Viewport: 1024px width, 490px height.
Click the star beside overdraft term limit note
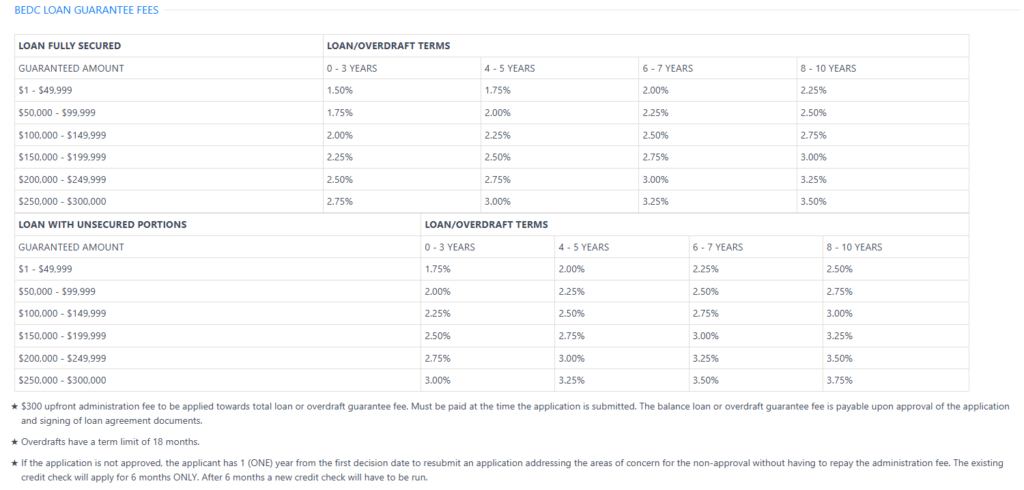click(15, 442)
